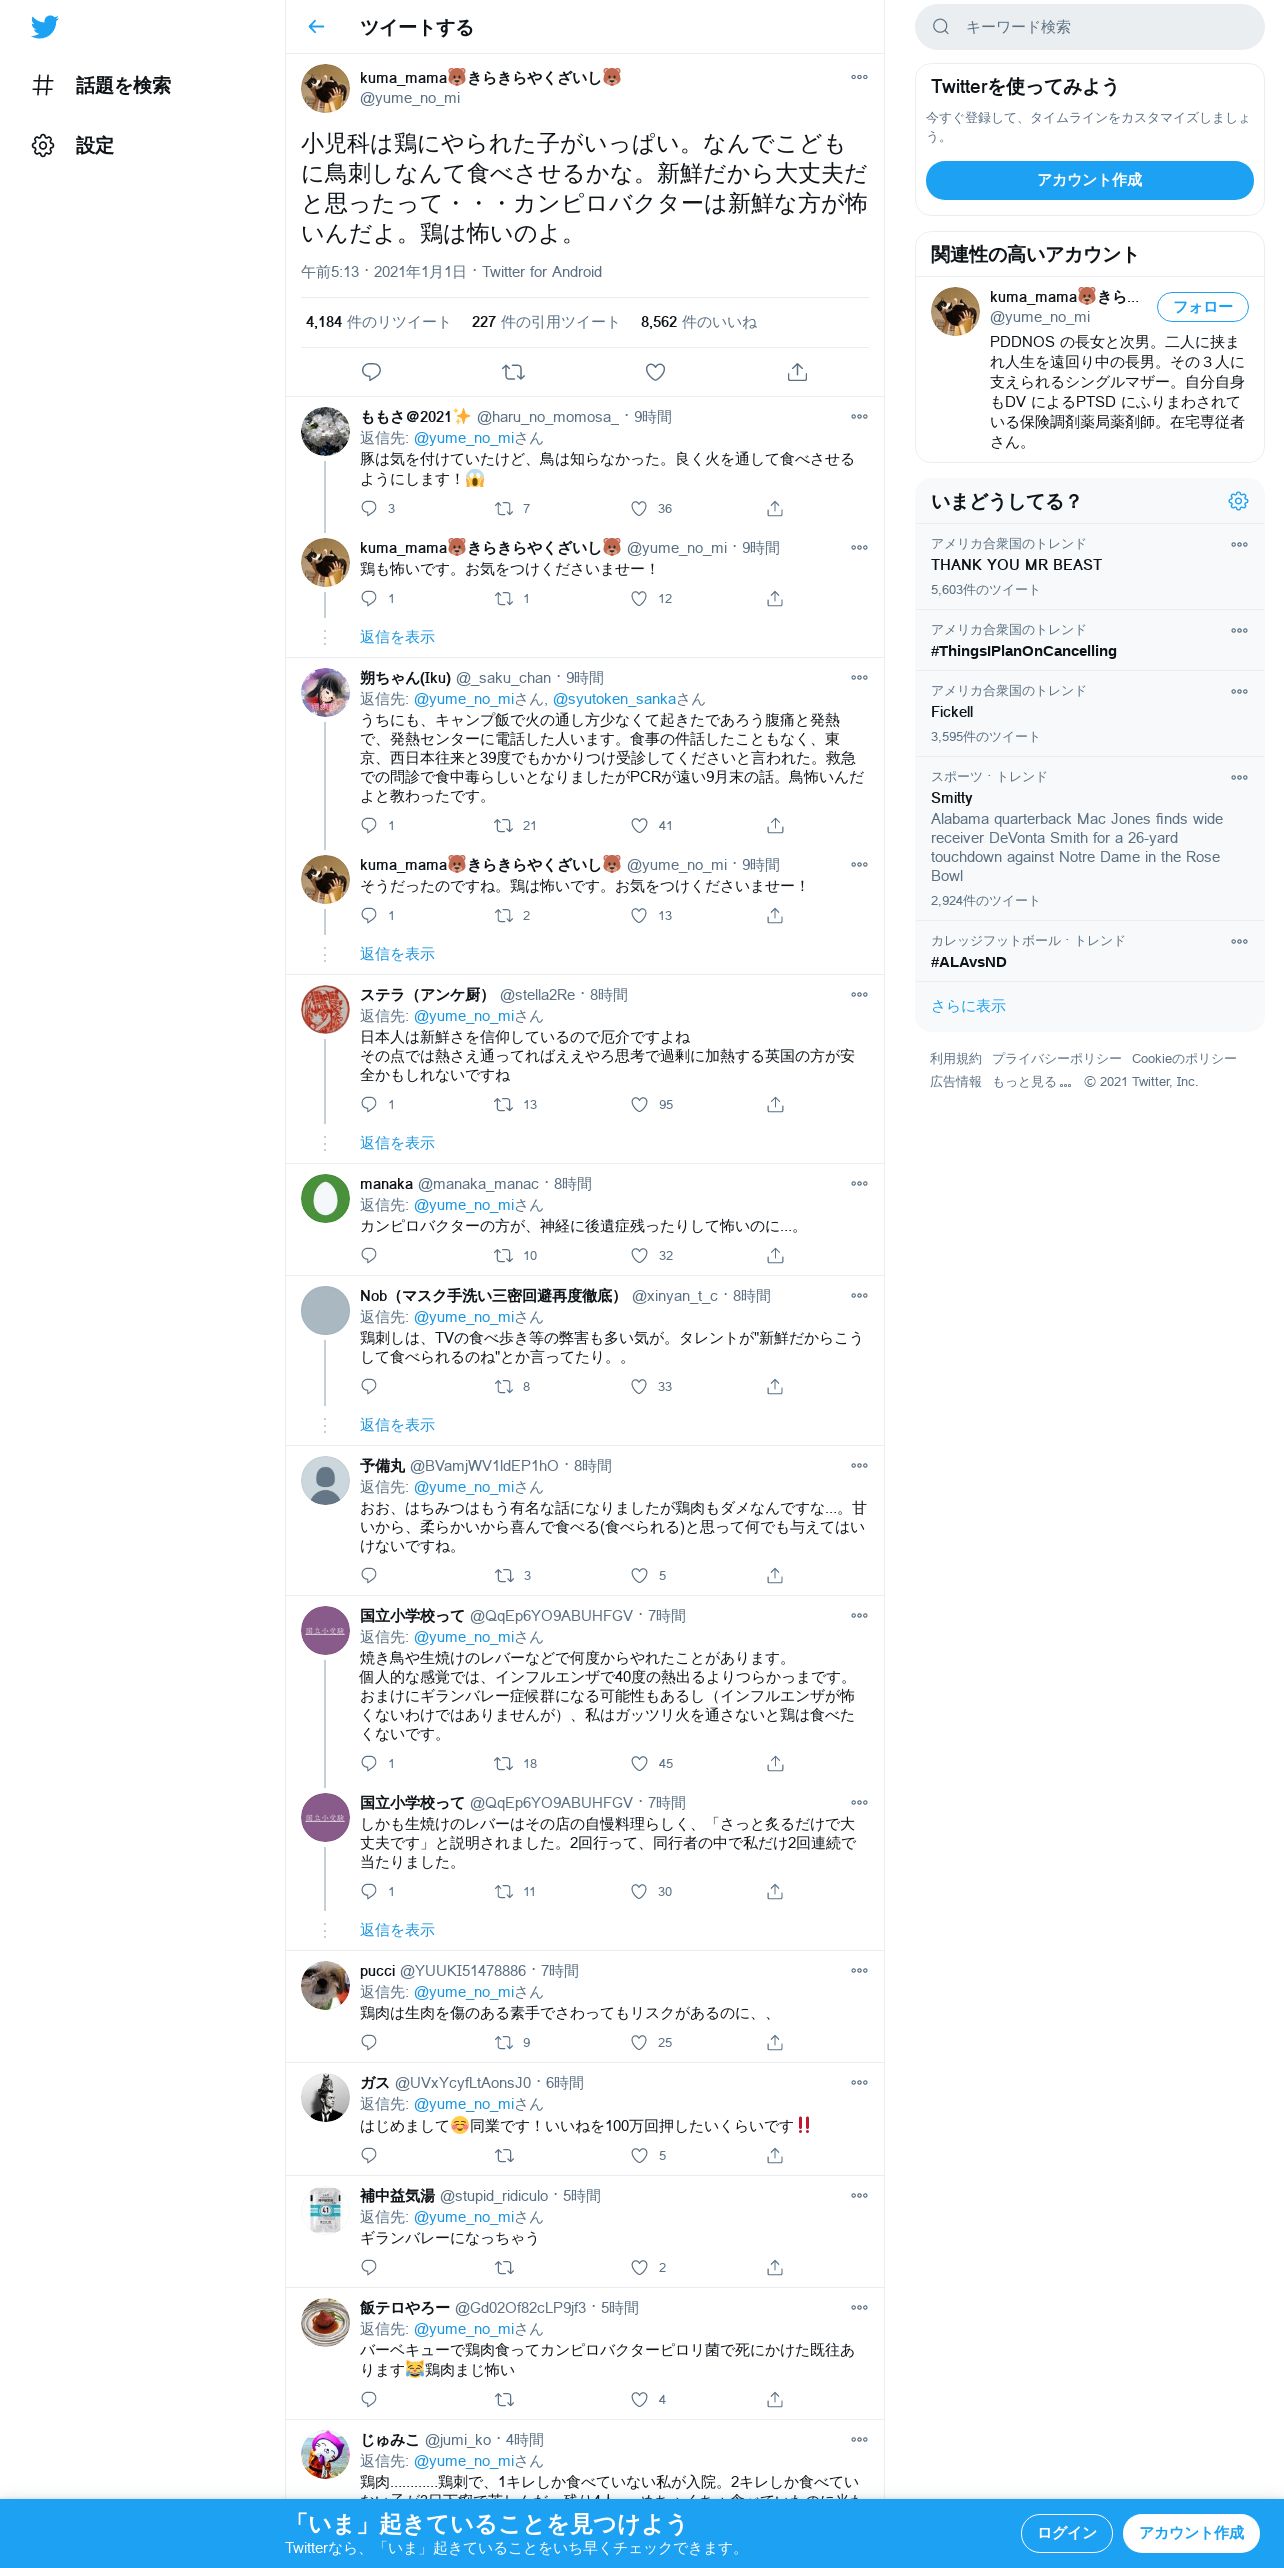
Task: Like ももさ@2021's reply
Action: 639,509
